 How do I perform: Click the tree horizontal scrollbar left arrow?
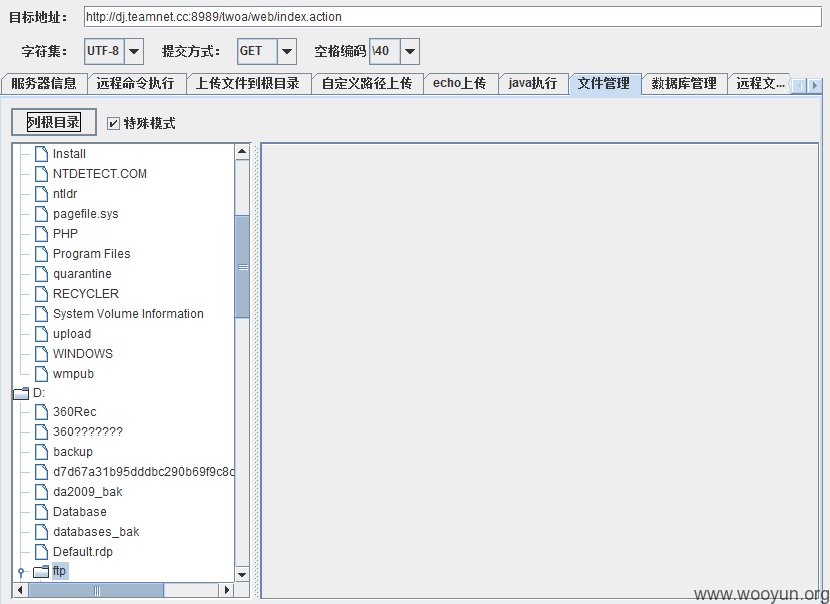pos(20,590)
